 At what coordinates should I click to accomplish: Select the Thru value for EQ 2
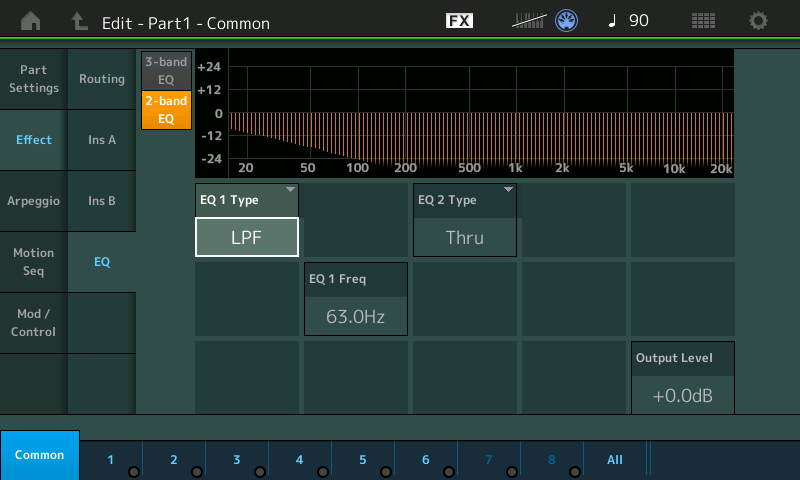point(465,237)
